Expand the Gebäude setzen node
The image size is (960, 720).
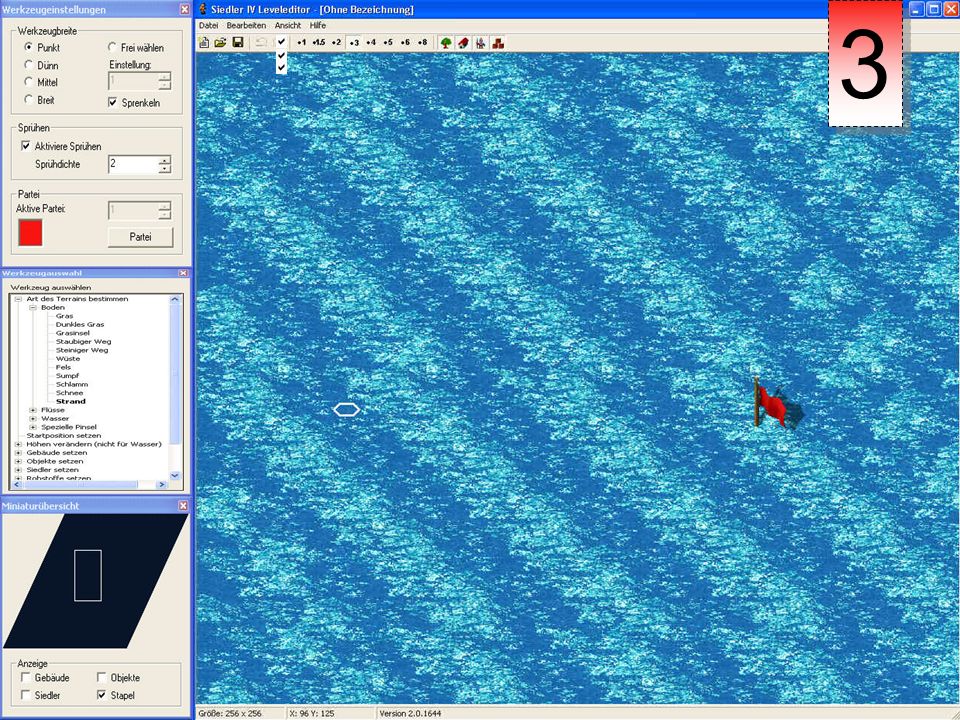tap(18, 452)
